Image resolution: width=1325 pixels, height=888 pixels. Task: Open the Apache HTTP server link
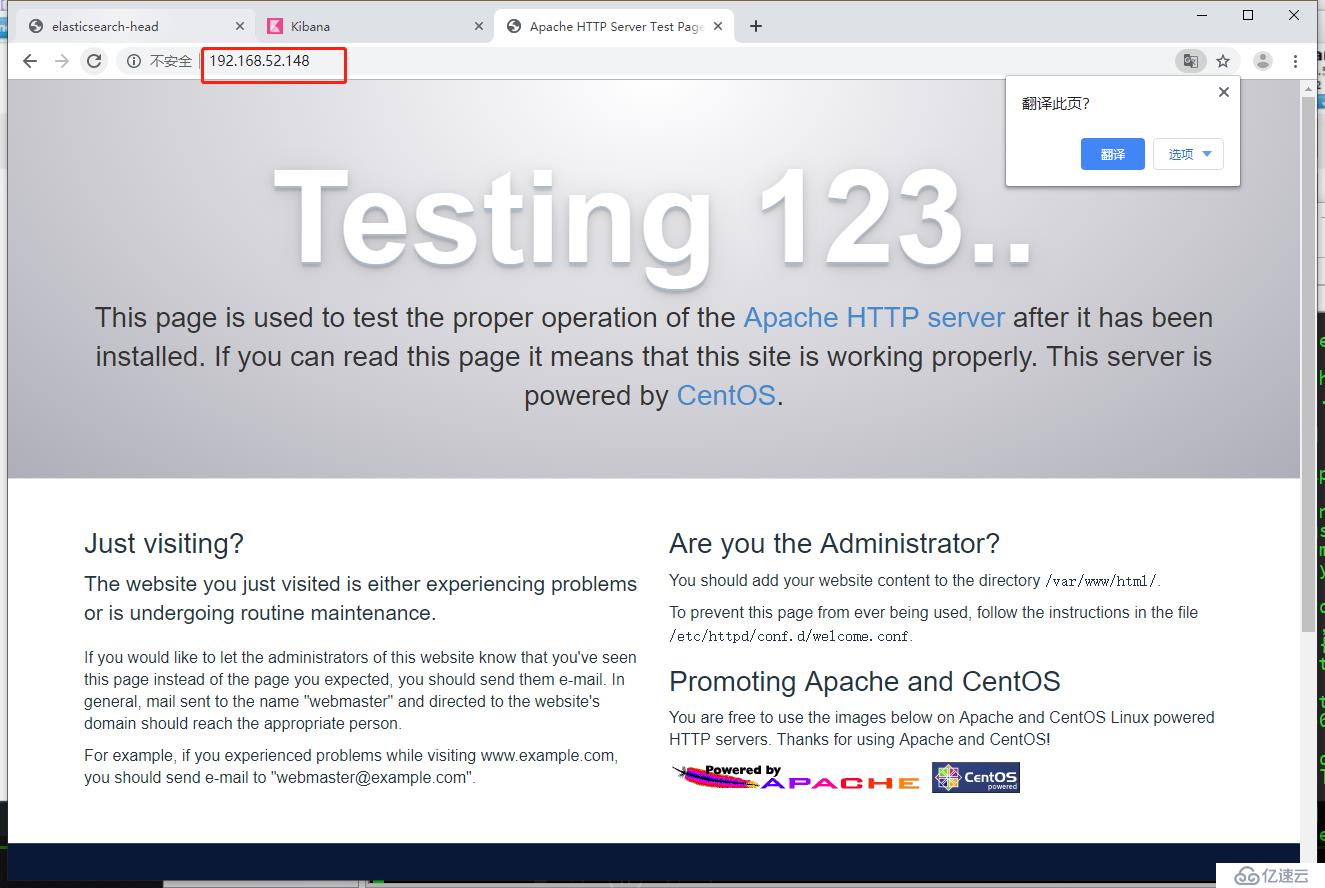(874, 318)
